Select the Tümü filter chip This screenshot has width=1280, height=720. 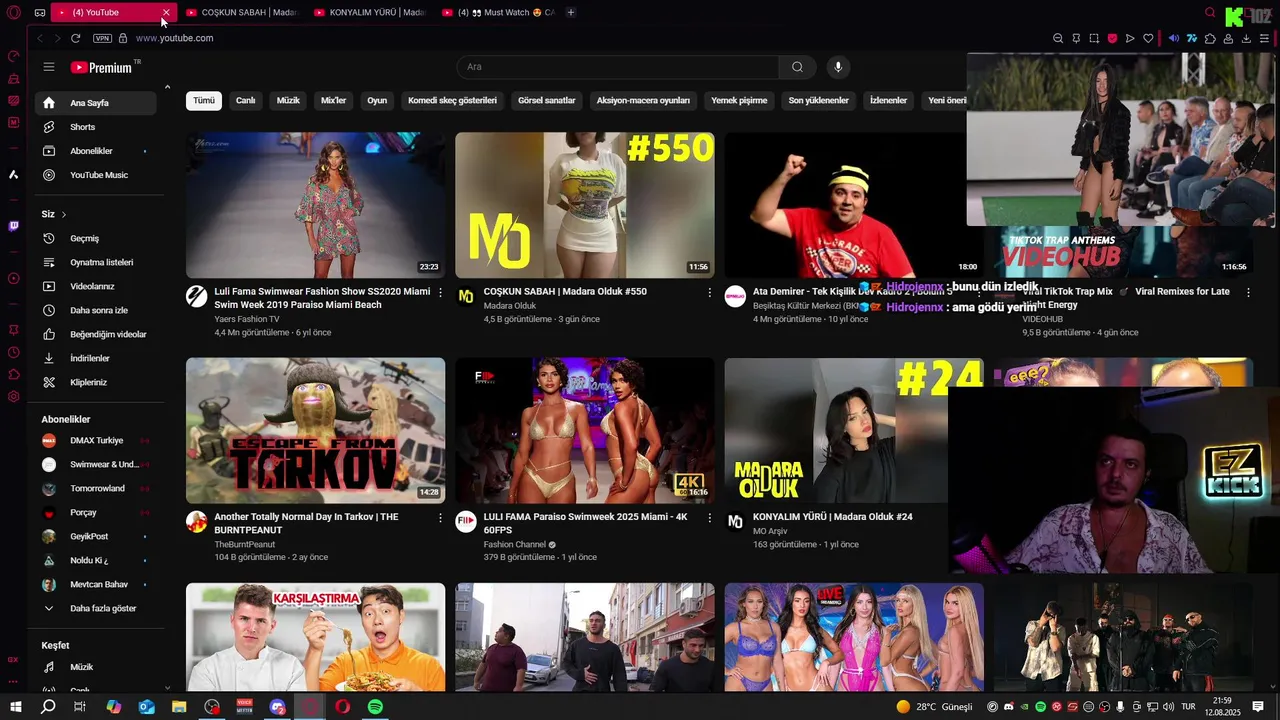[204, 101]
